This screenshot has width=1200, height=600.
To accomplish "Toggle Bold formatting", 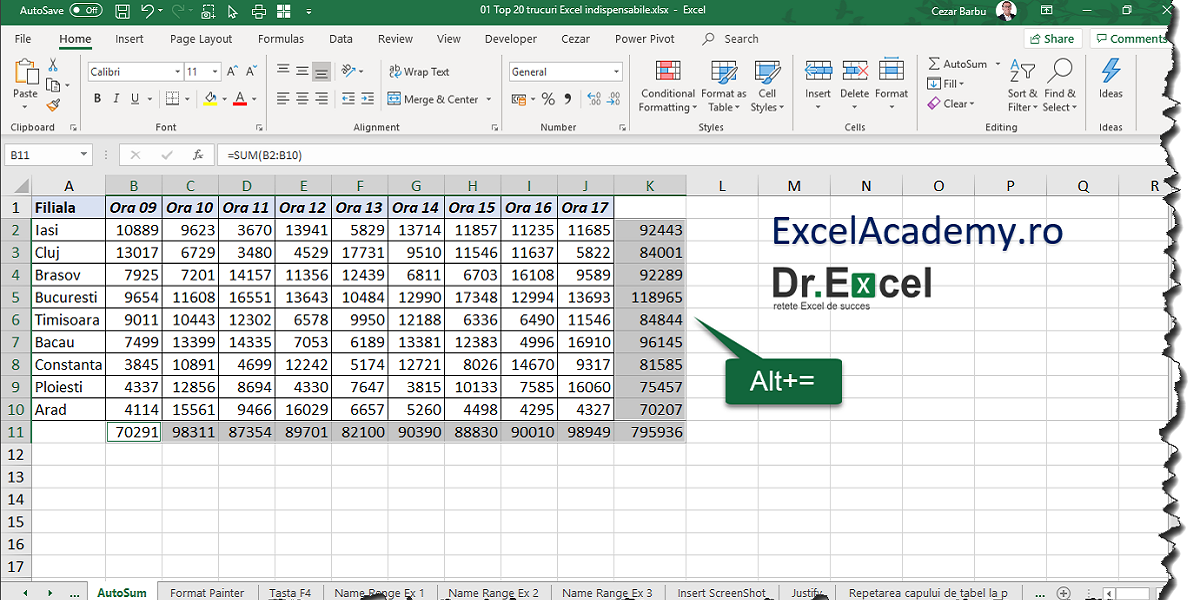I will click(97, 99).
